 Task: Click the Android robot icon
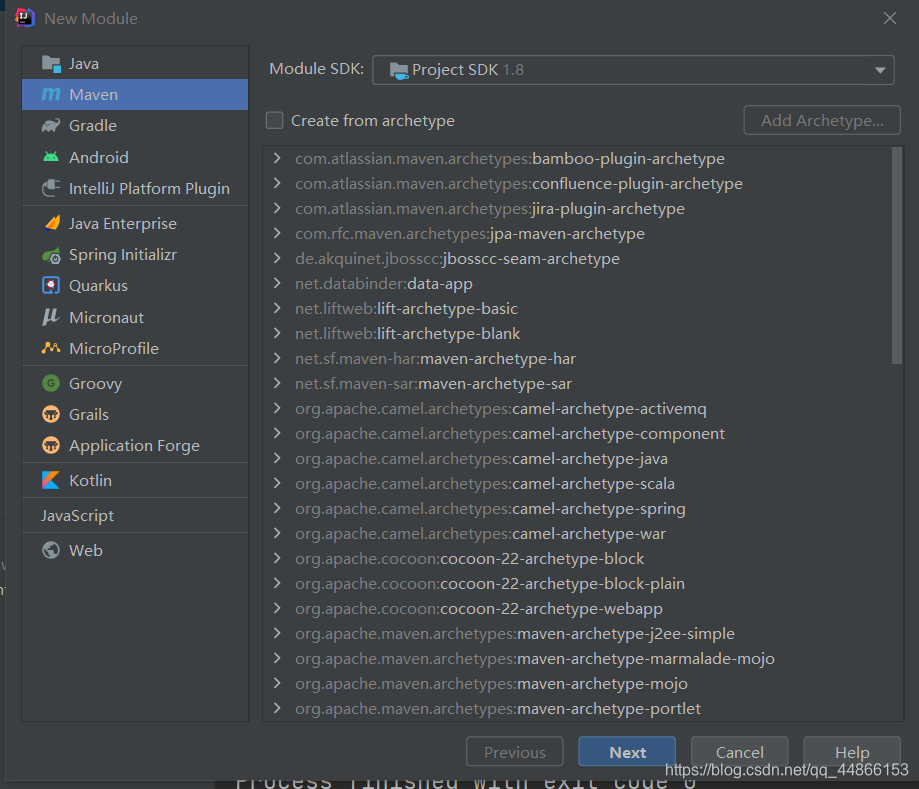point(51,157)
